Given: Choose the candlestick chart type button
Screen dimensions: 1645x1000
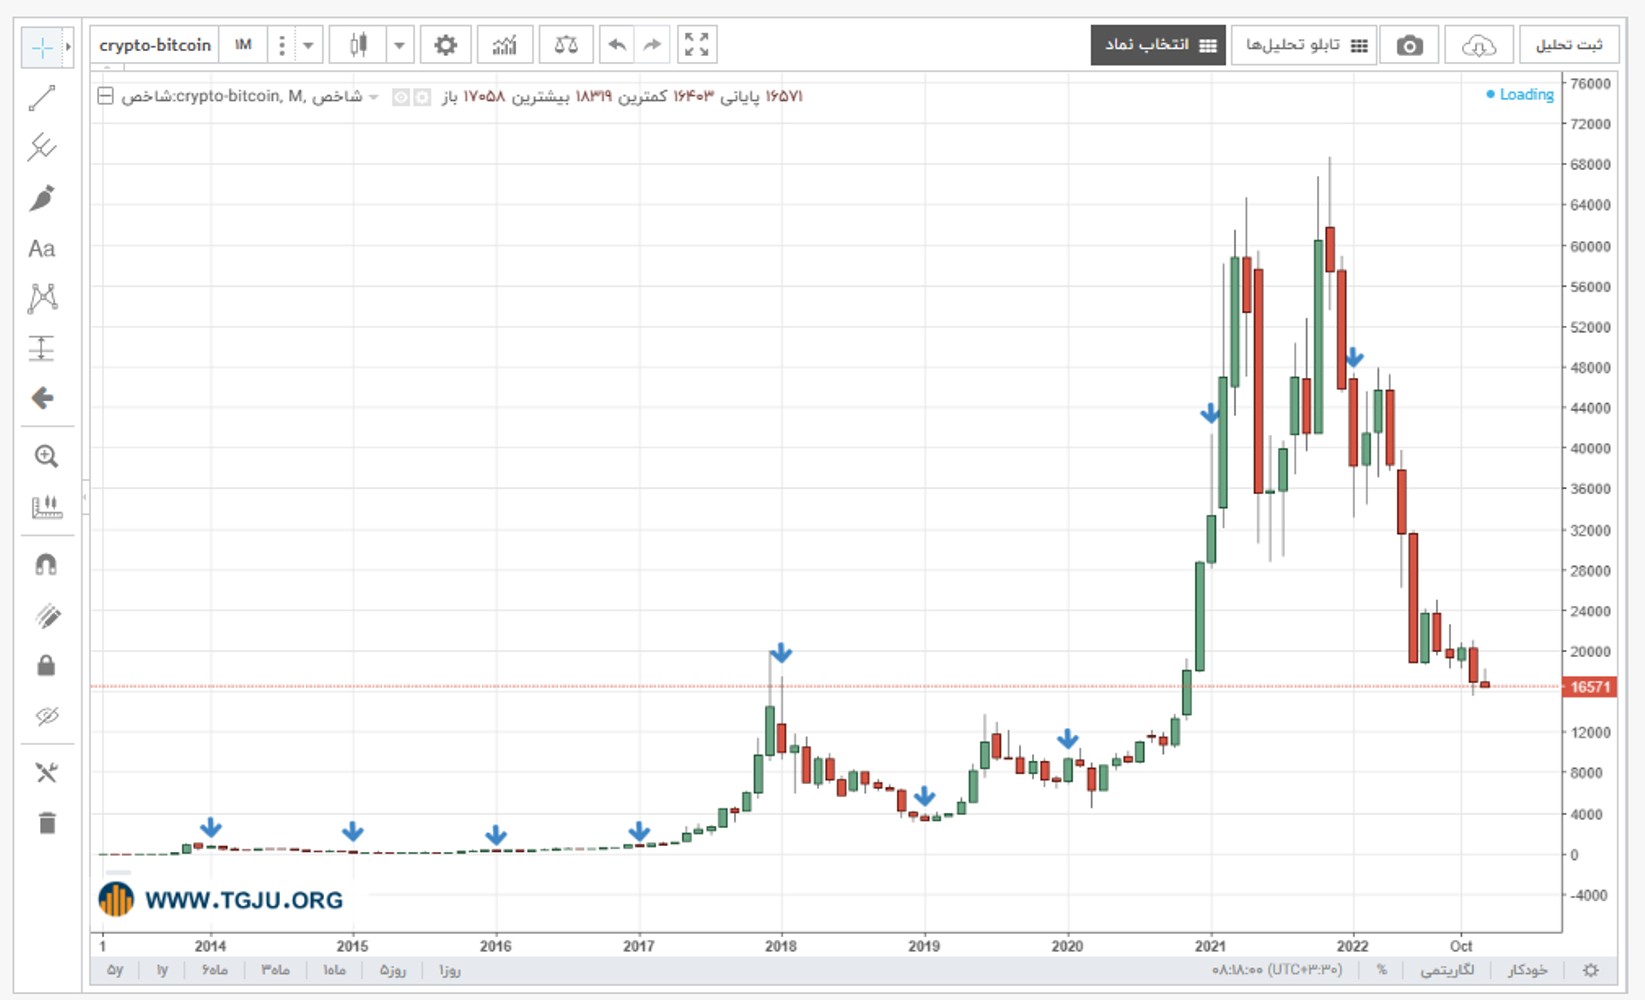Looking at the screenshot, I should (358, 45).
